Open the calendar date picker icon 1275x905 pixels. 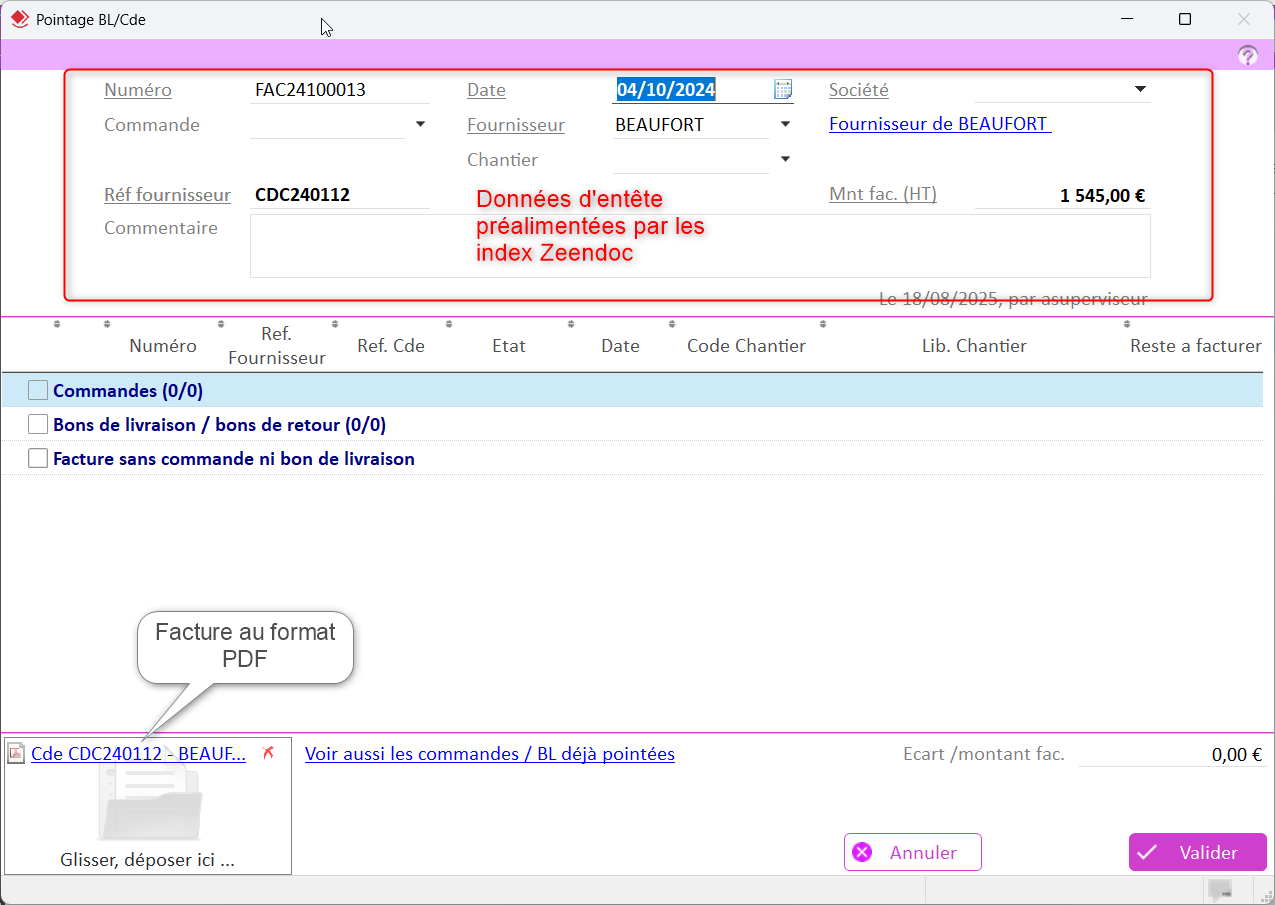[x=783, y=89]
